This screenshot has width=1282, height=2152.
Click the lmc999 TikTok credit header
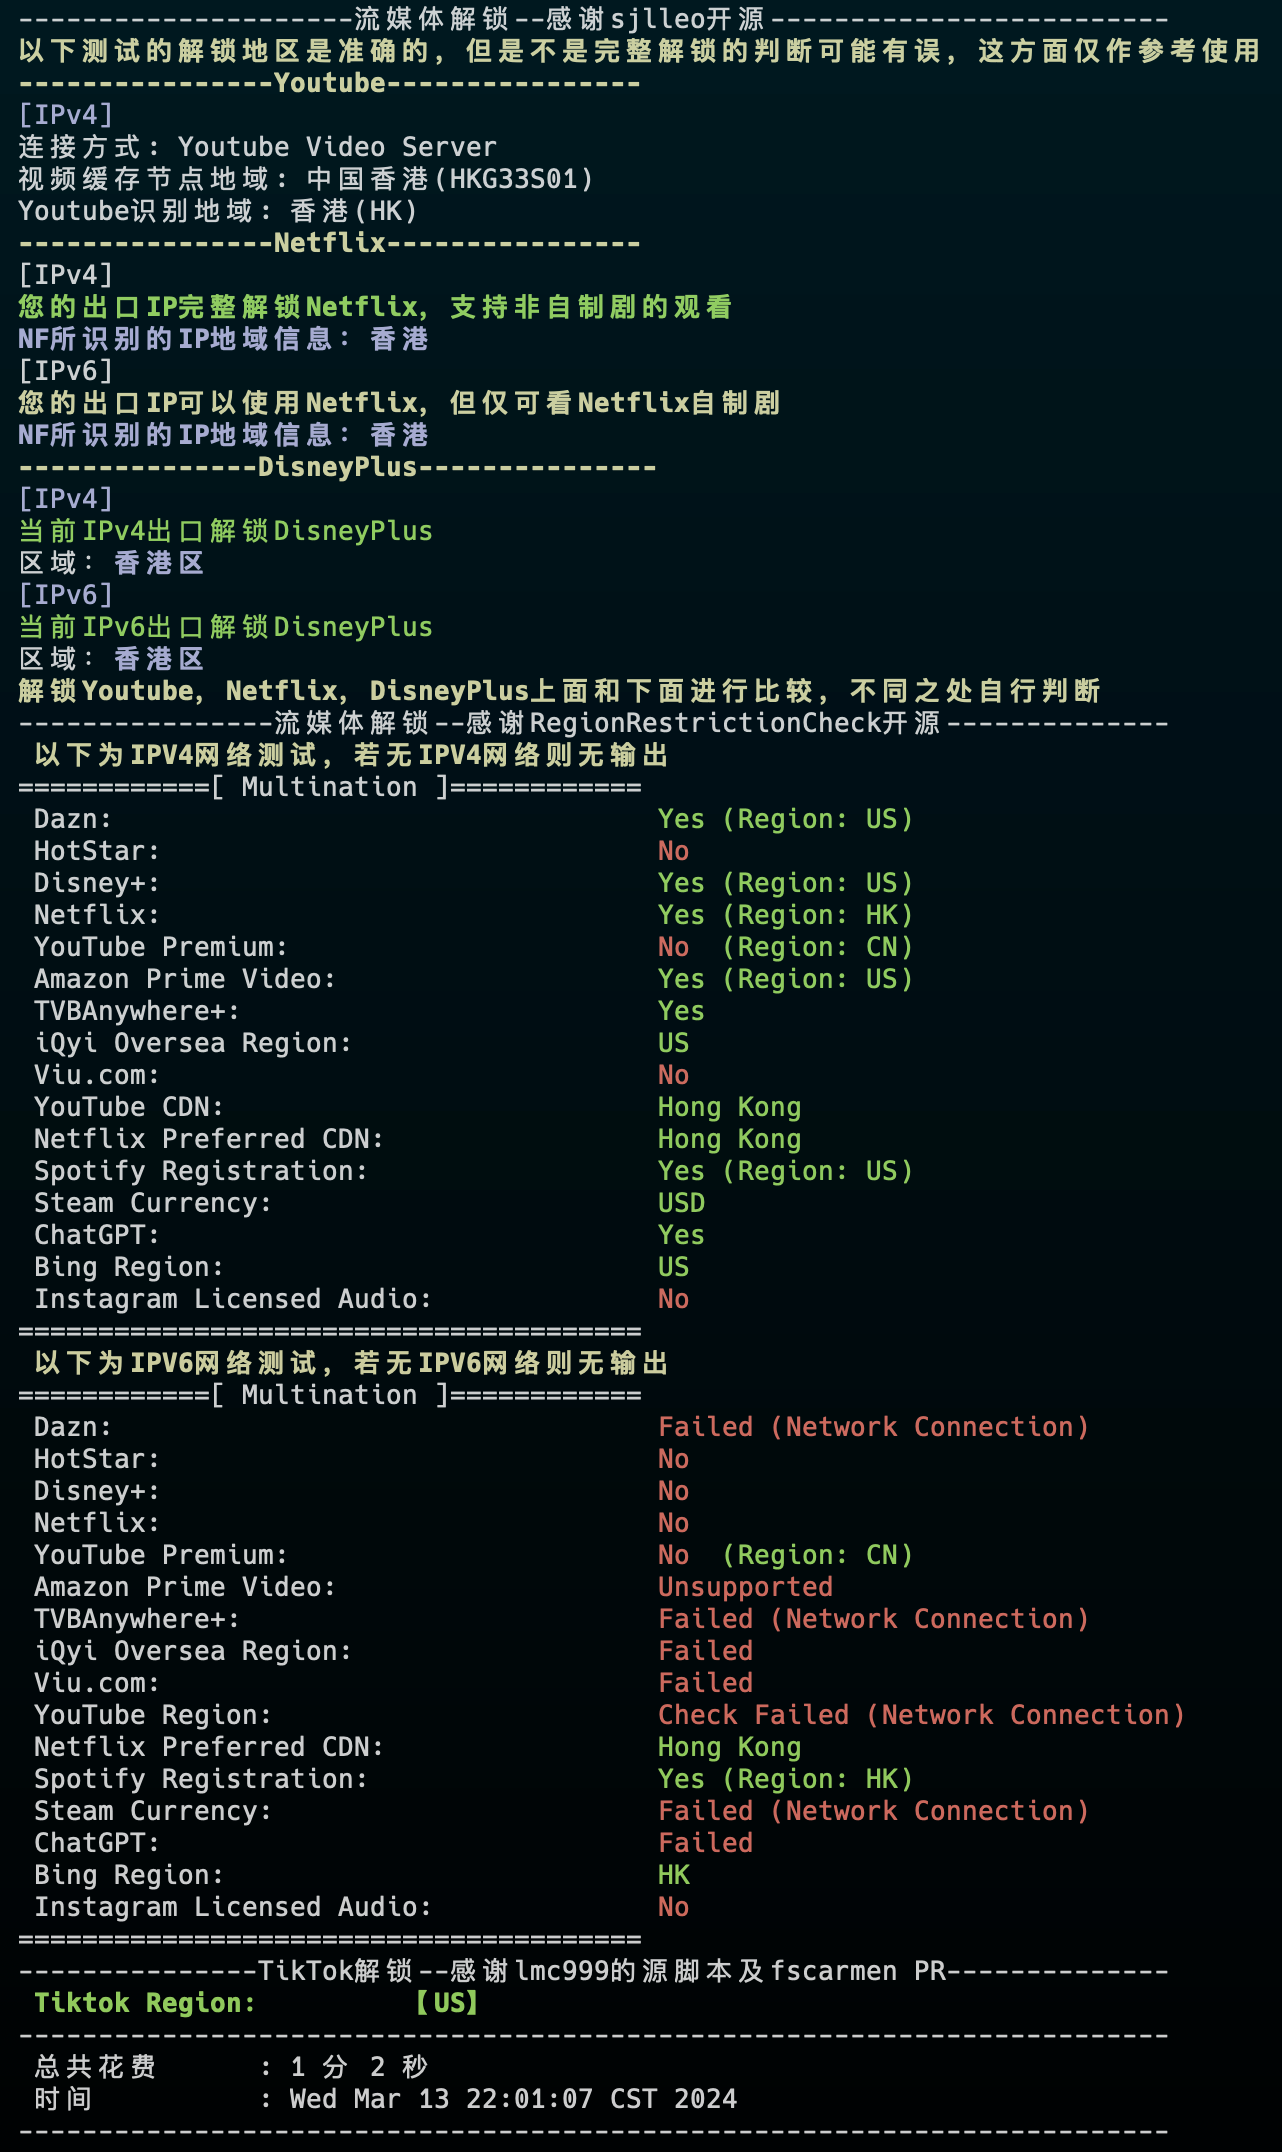pos(593,1971)
